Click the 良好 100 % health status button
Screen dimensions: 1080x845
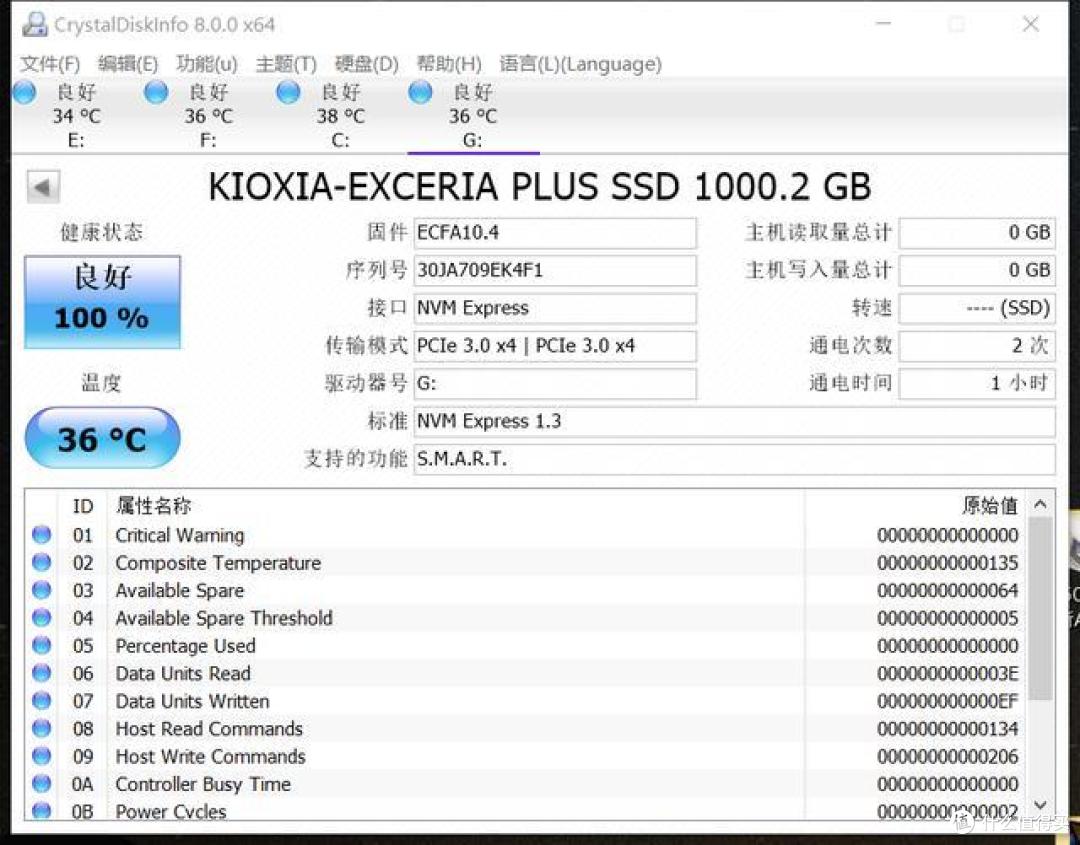[x=103, y=302]
